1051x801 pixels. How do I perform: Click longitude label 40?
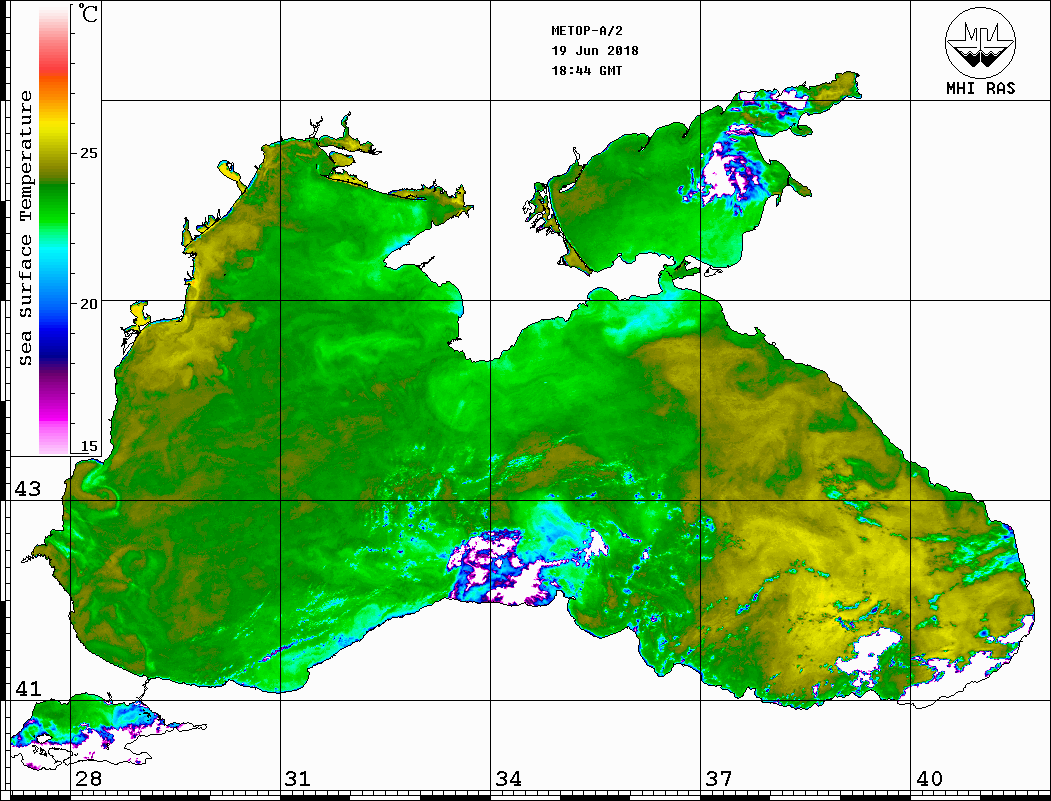click(x=929, y=779)
